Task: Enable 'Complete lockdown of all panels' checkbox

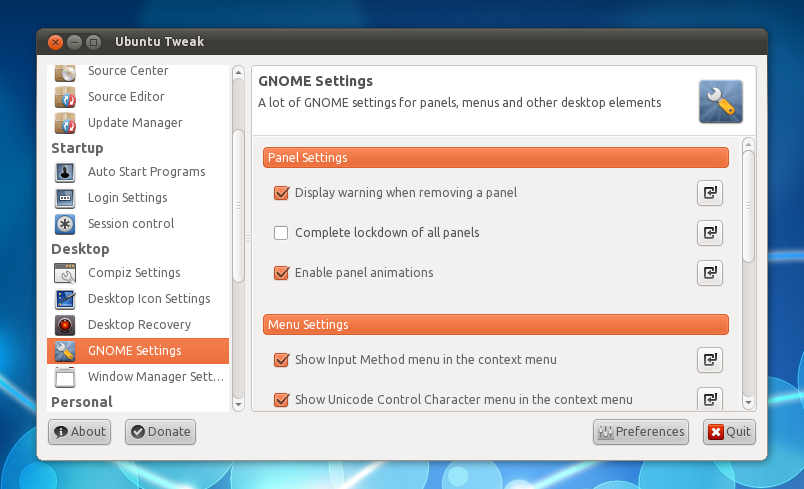Action: 281,233
